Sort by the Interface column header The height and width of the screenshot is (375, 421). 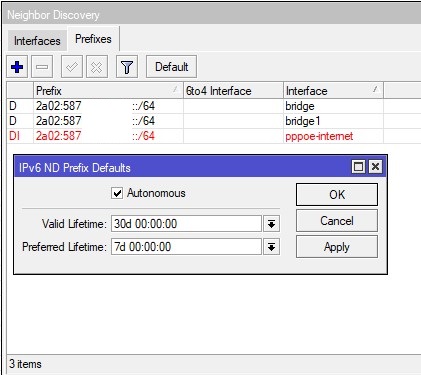[x=333, y=91]
